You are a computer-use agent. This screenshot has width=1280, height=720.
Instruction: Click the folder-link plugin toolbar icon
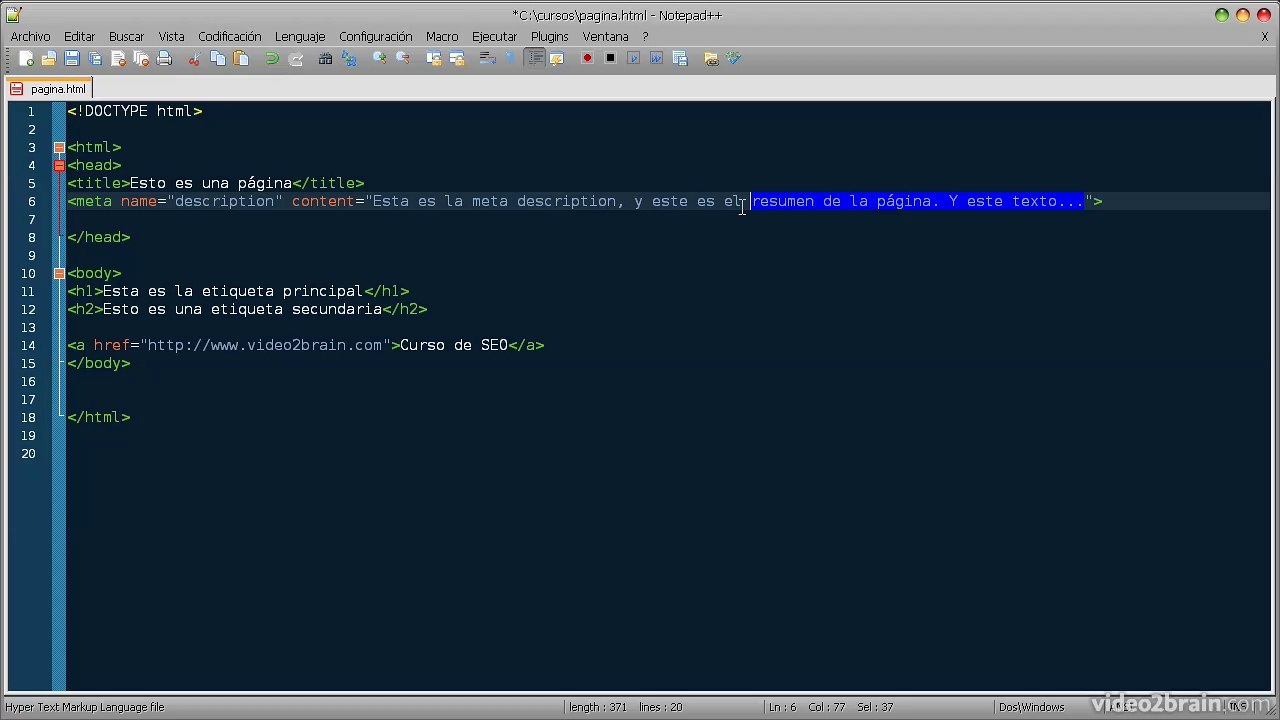pos(711,59)
